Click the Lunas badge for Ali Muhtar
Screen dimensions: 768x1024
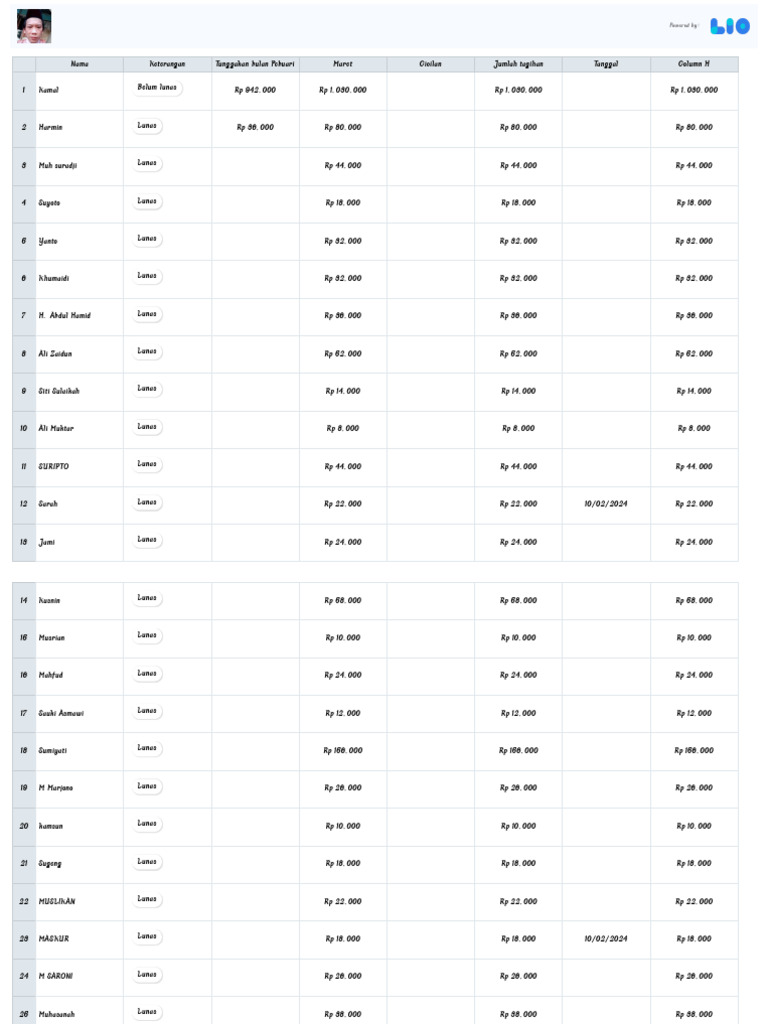pyautogui.click(x=148, y=427)
